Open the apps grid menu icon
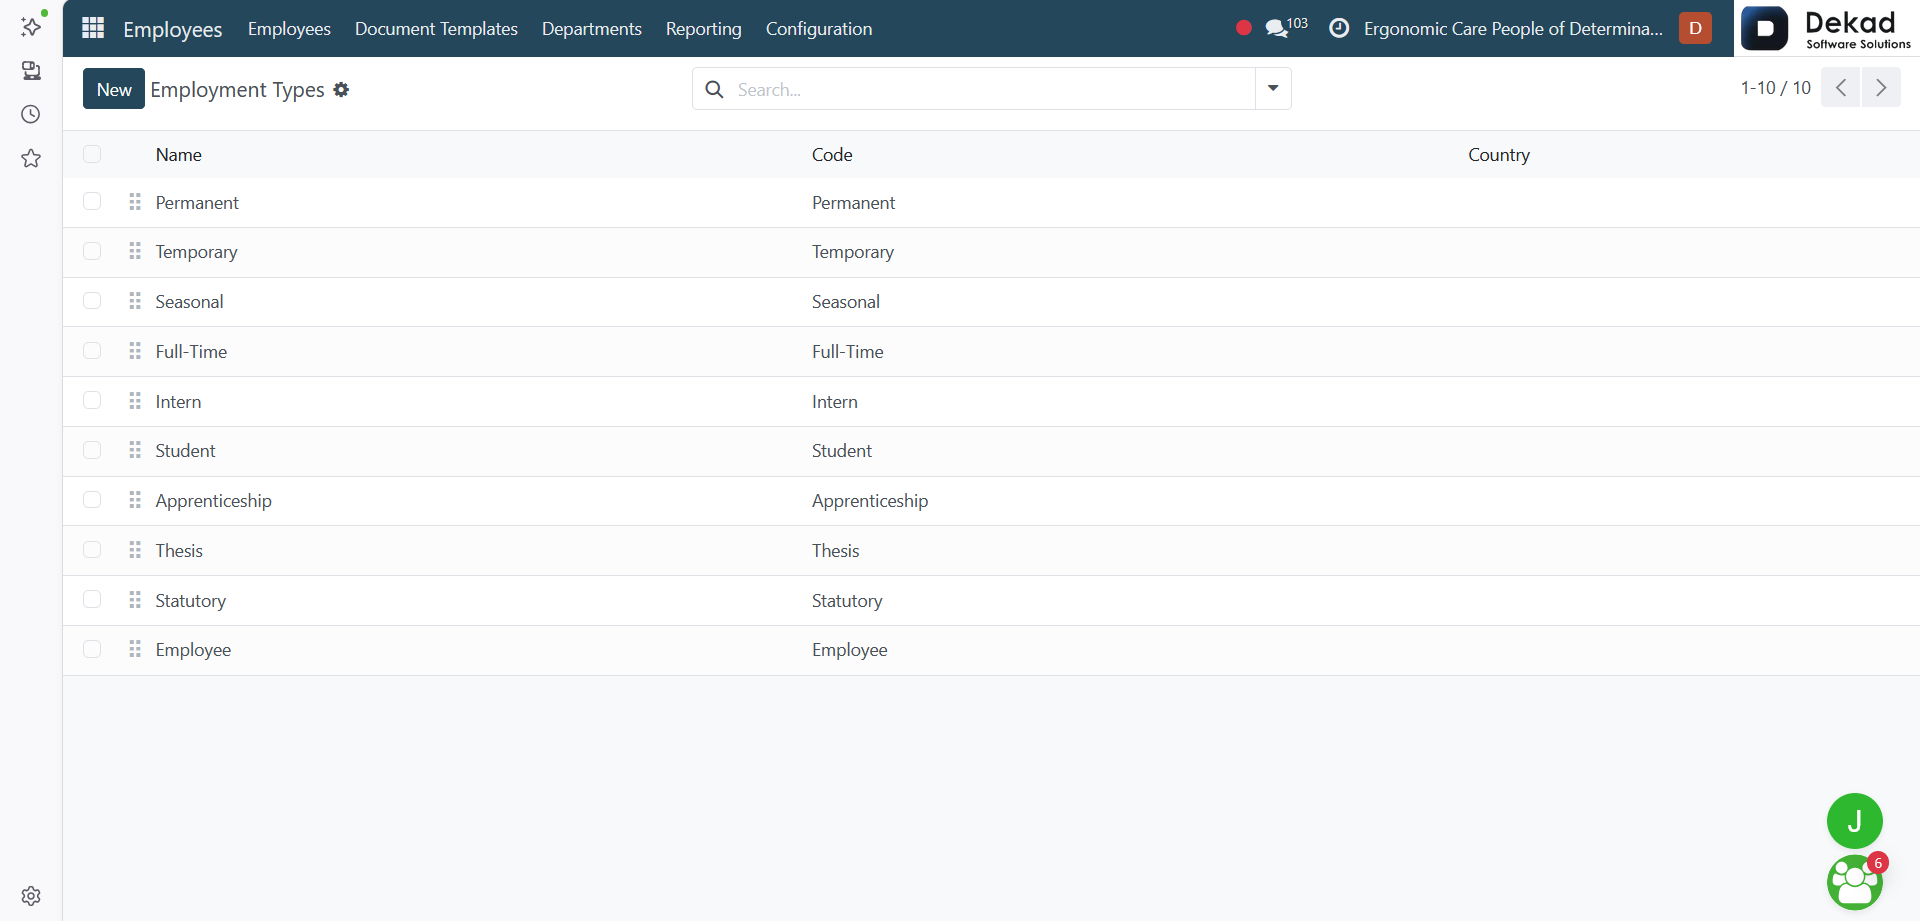The width and height of the screenshot is (1920, 921). tap(93, 28)
